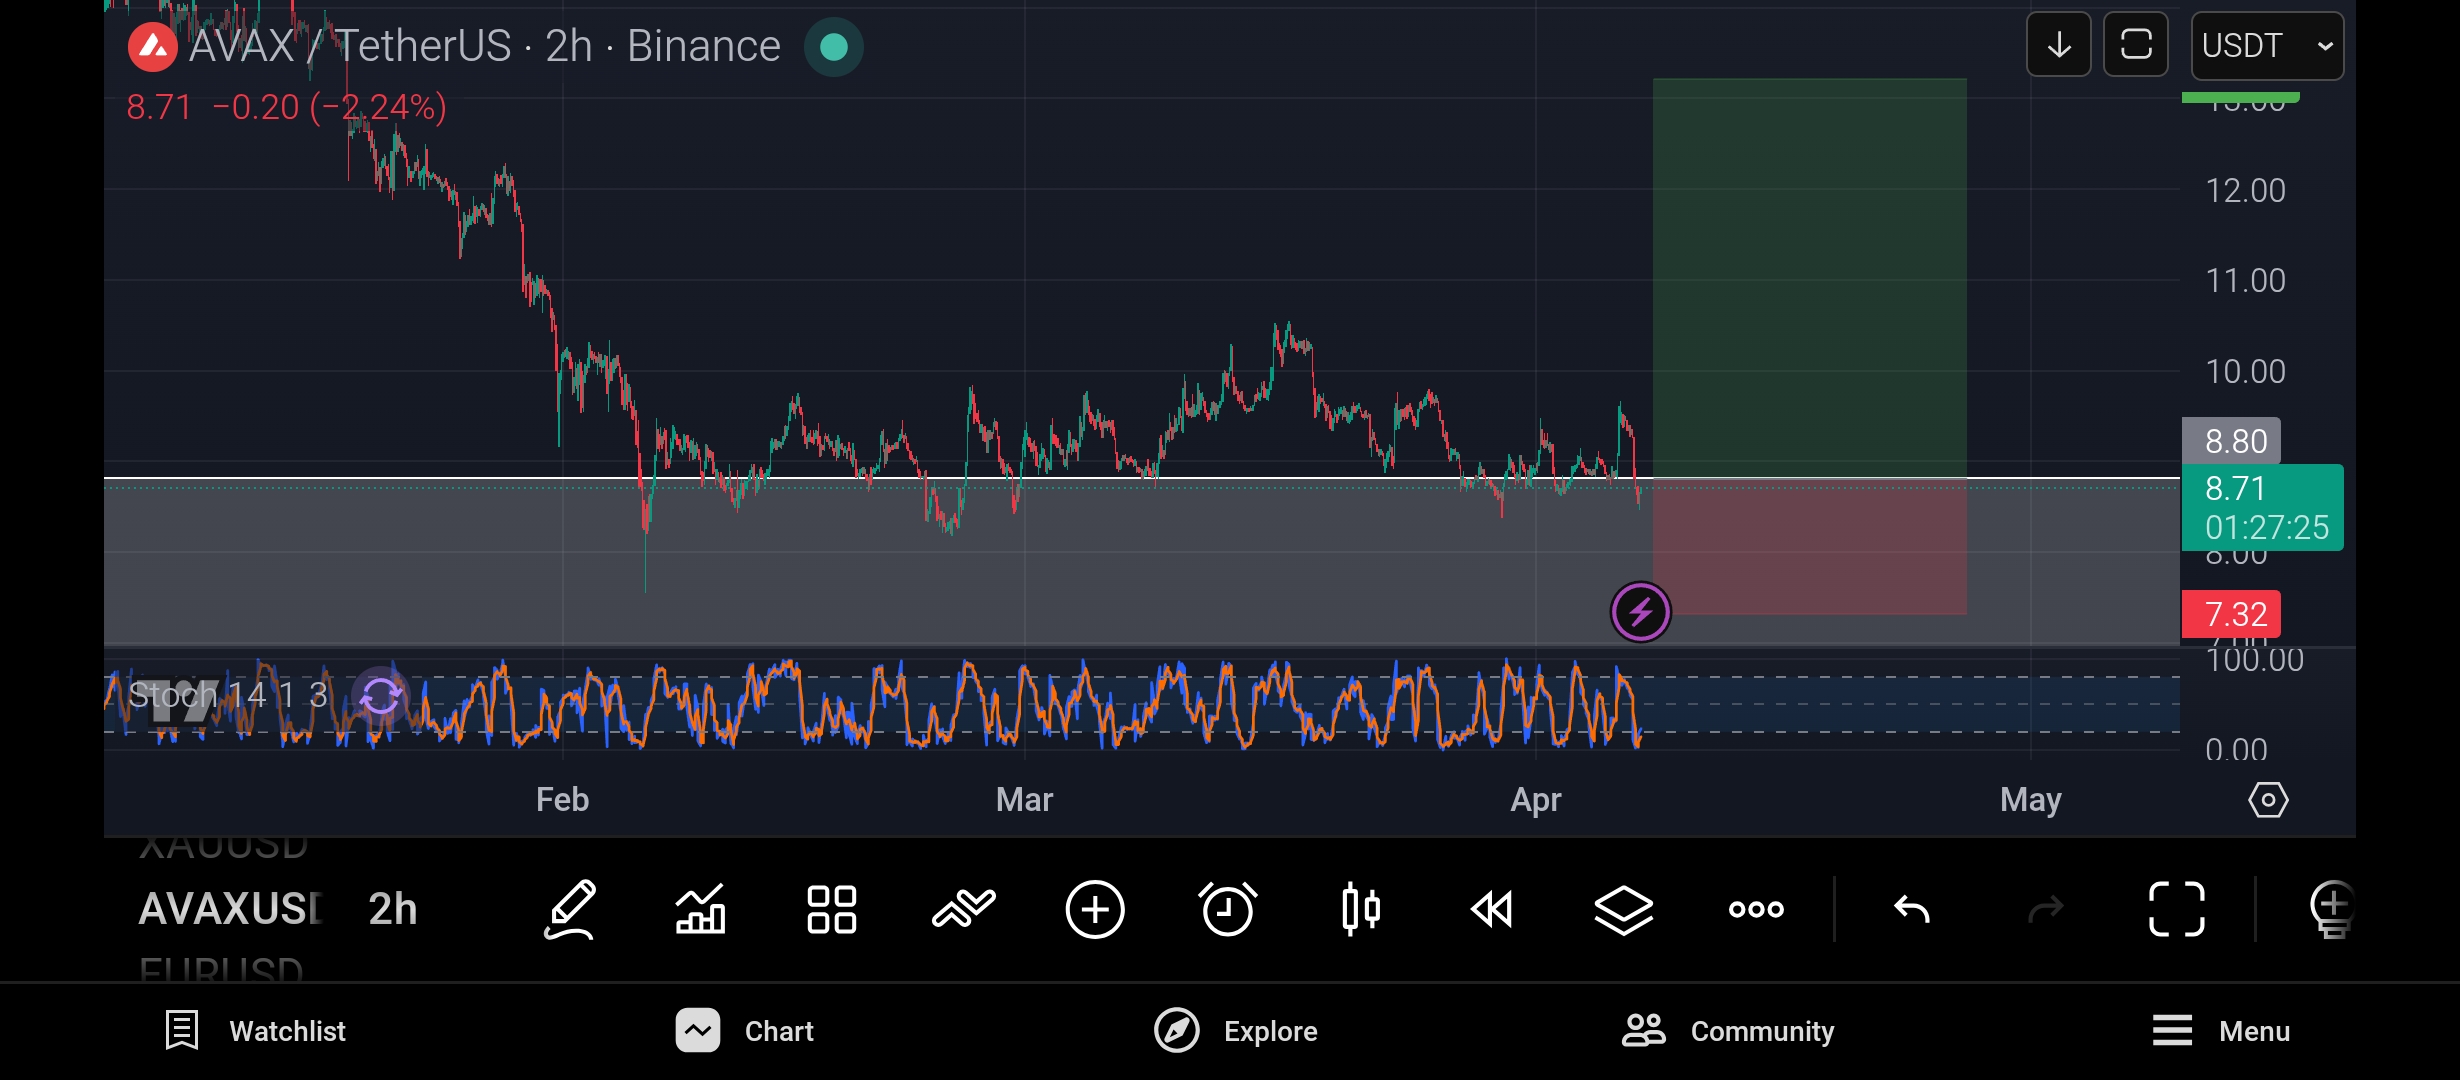
Task: Tap the green 8.71 current price label
Action: coord(2262,508)
